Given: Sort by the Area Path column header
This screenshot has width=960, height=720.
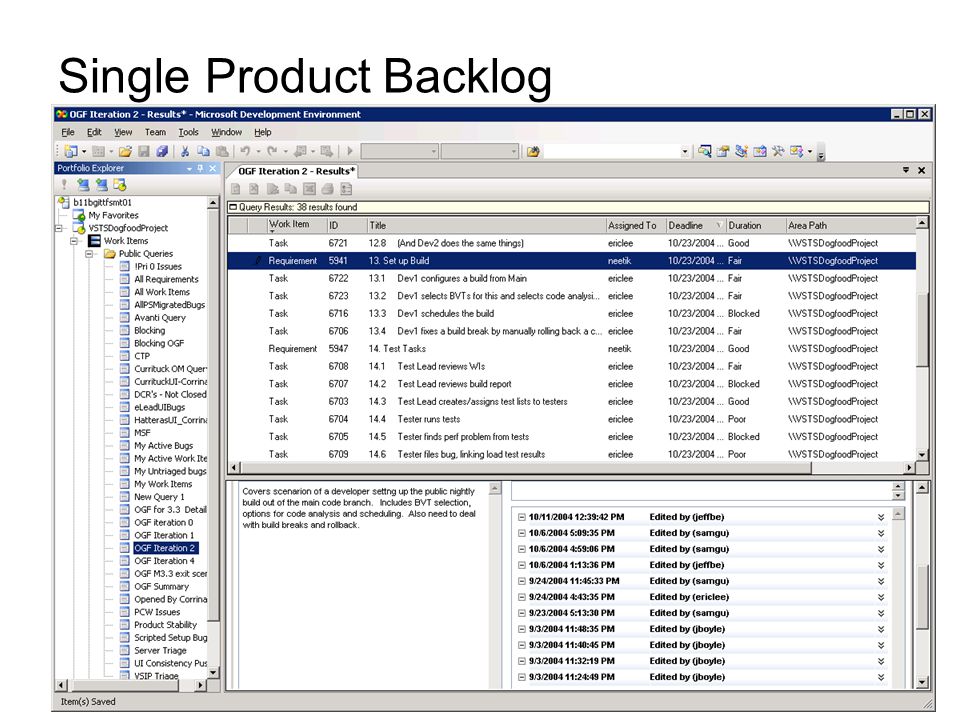Looking at the screenshot, I should [x=850, y=225].
